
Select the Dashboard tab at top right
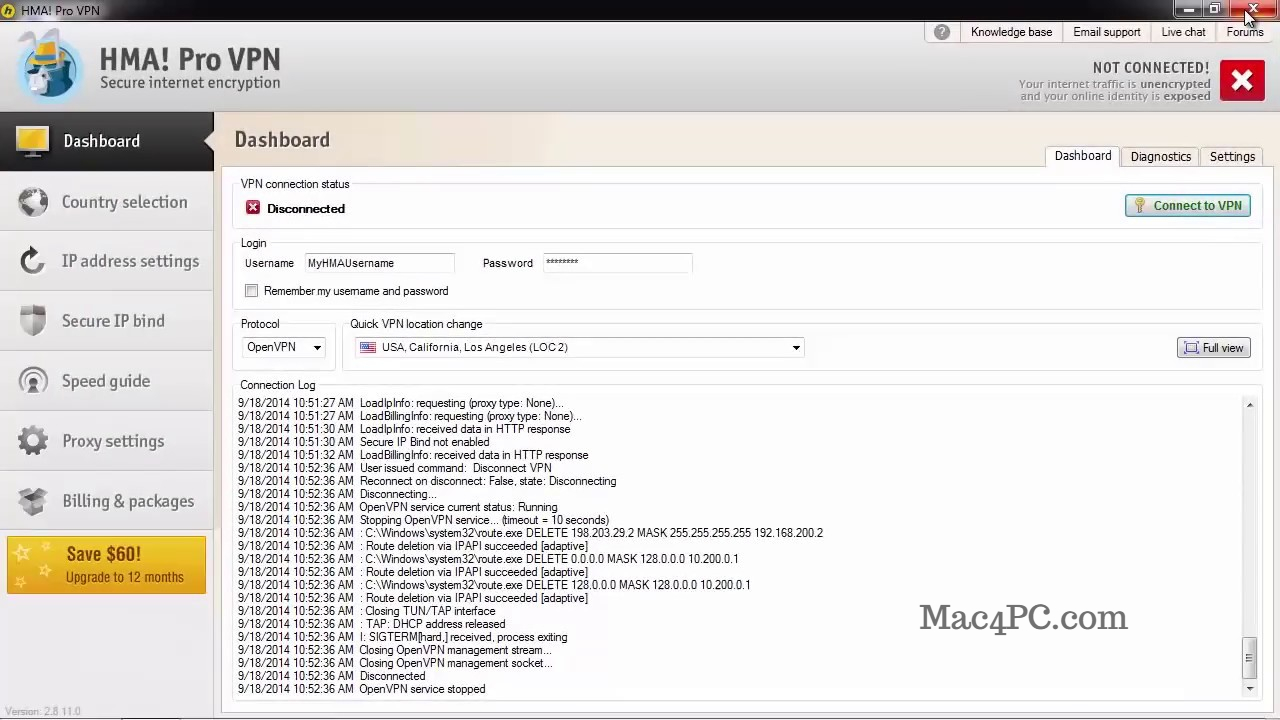1083,156
